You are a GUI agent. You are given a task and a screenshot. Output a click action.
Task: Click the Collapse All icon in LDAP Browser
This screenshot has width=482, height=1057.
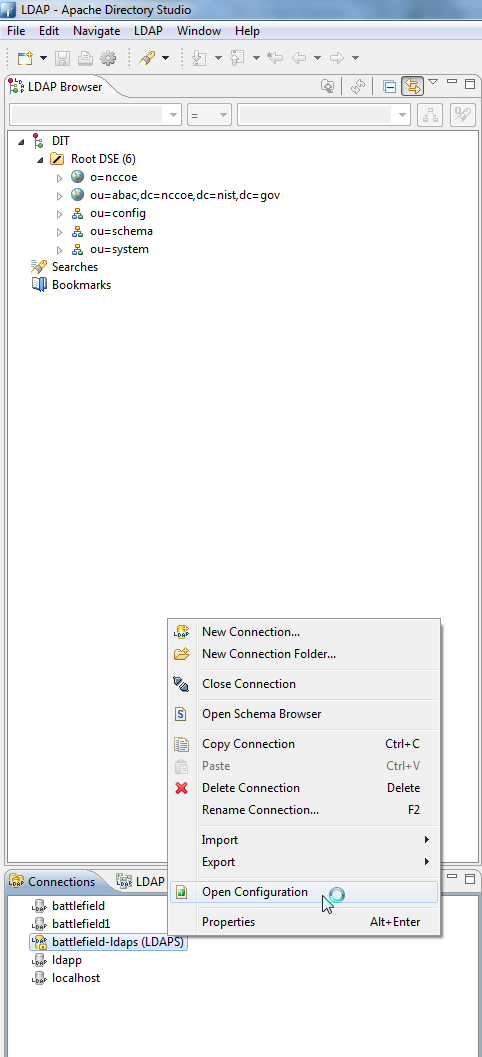click(x=389, y=86)
